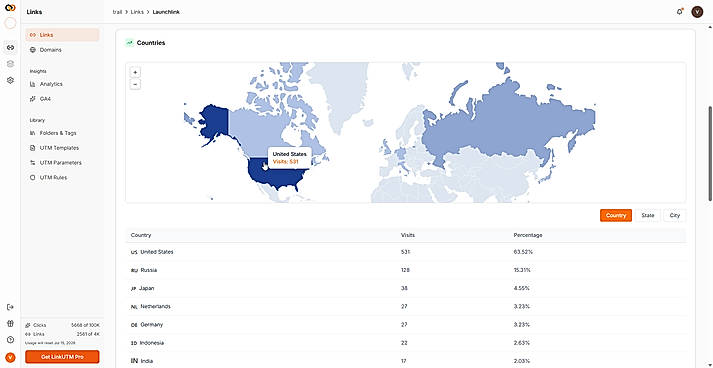Open the gift box icon

click(10, 323)
